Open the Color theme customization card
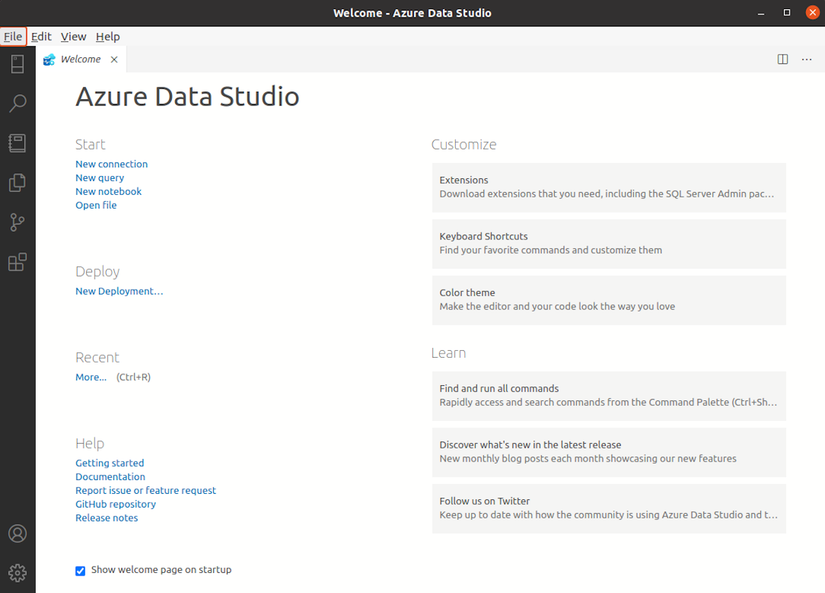The image size is (825, 593). click(x=608, y=300)
